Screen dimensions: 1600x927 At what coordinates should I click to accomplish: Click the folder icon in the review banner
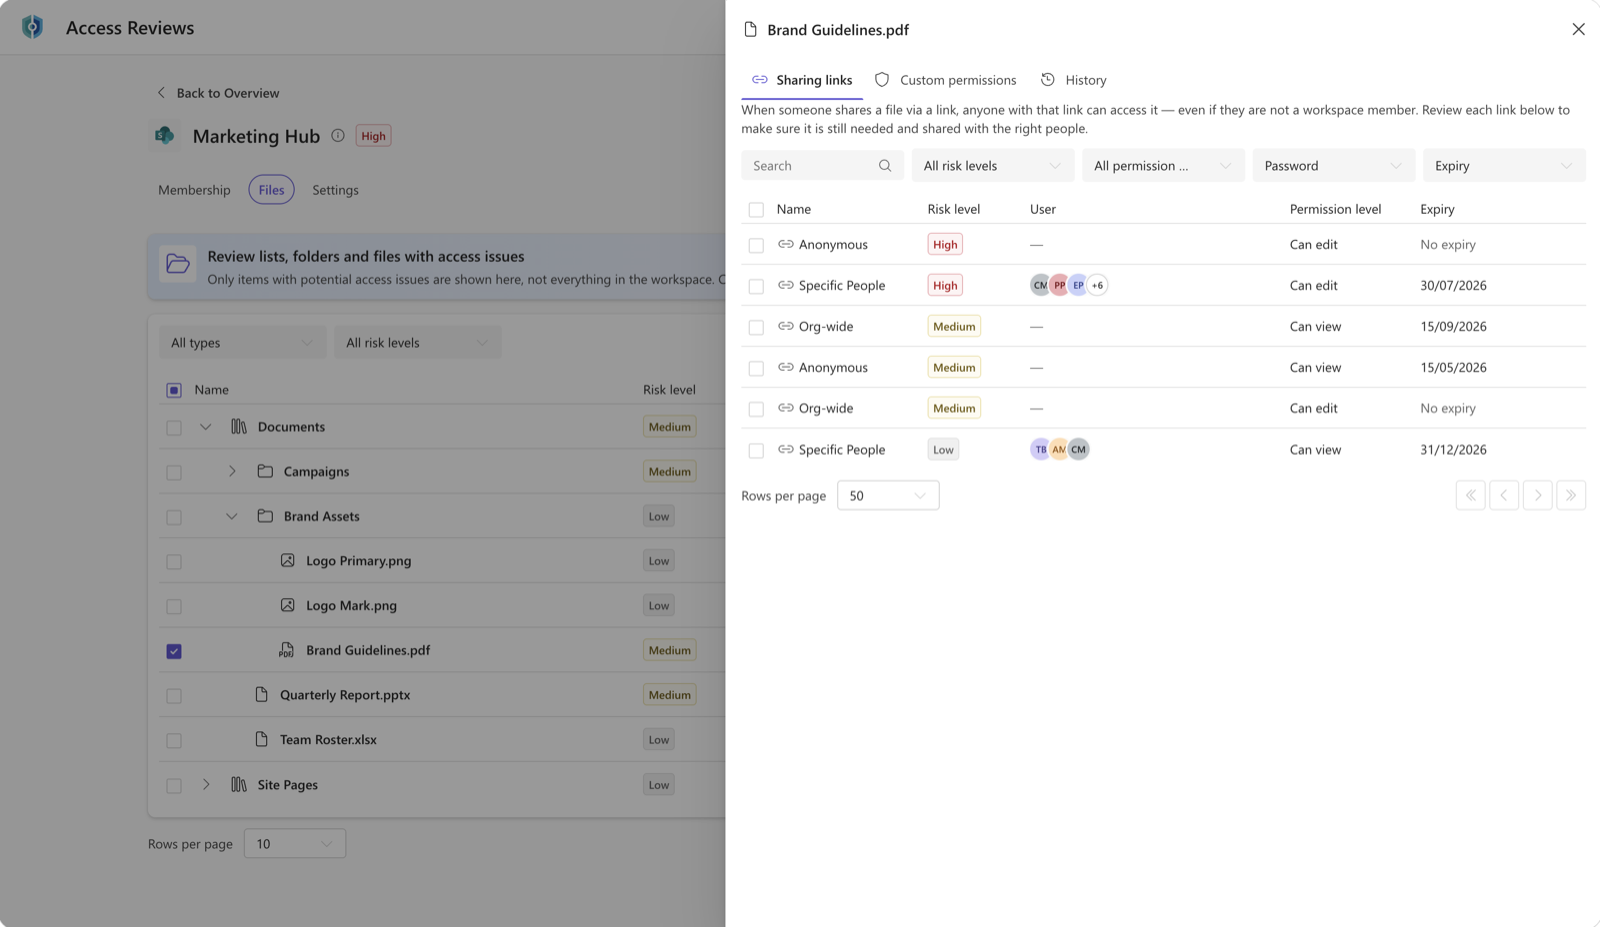[x=178, y=264]
